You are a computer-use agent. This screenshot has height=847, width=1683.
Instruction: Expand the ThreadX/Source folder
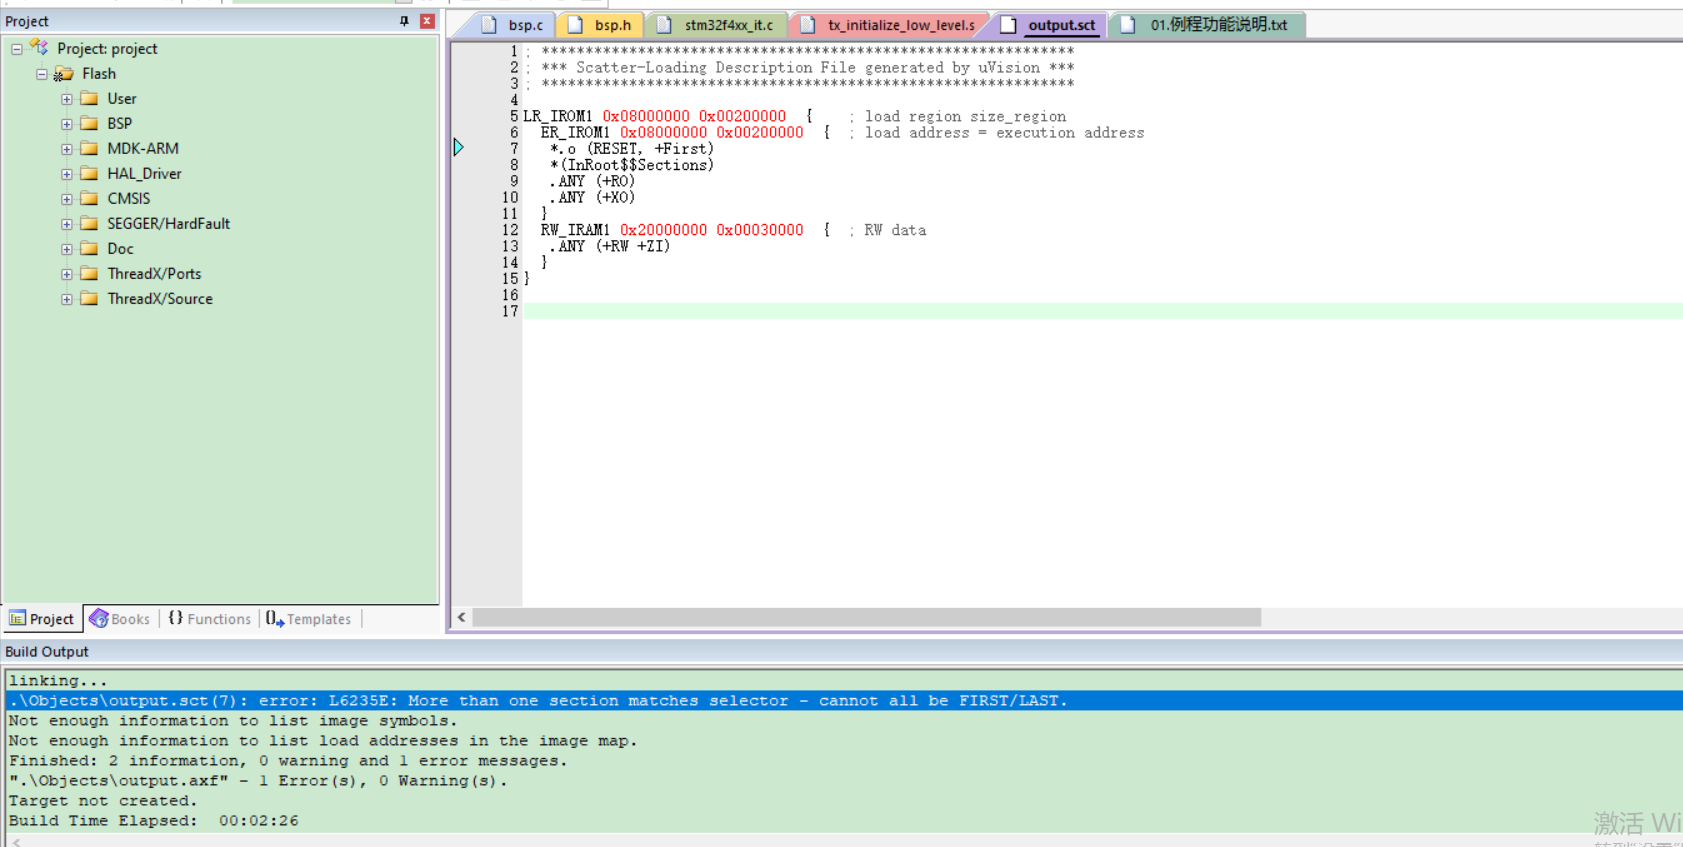coord(67,299)
